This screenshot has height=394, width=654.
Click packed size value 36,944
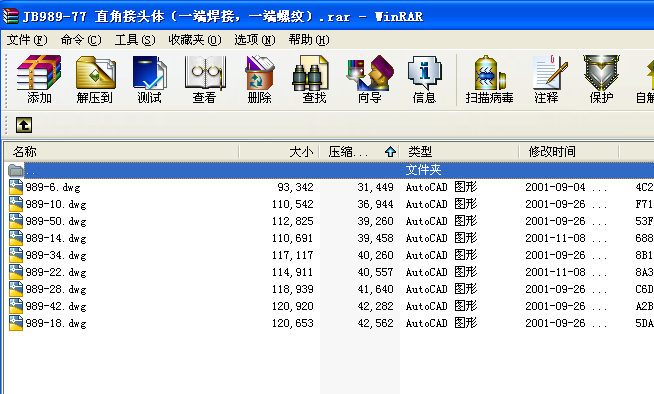point(375,204)
